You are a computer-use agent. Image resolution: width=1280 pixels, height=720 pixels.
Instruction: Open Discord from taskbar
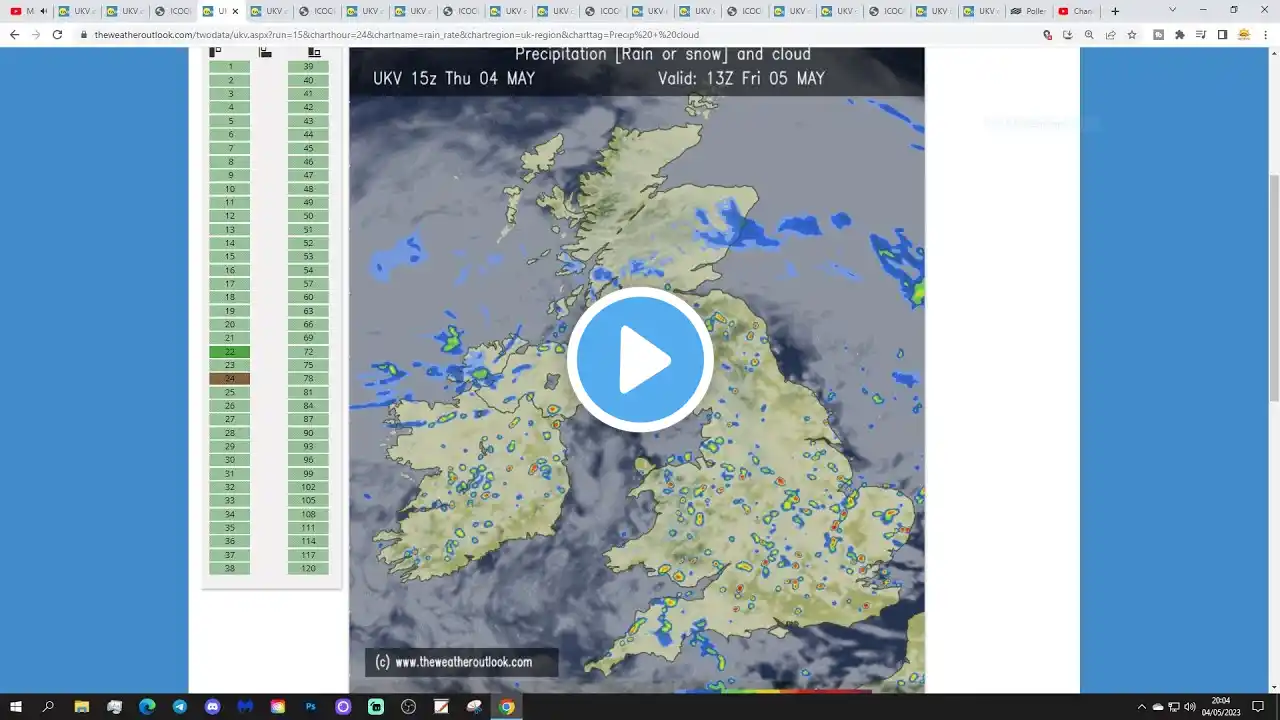click(x=212, y=706)
